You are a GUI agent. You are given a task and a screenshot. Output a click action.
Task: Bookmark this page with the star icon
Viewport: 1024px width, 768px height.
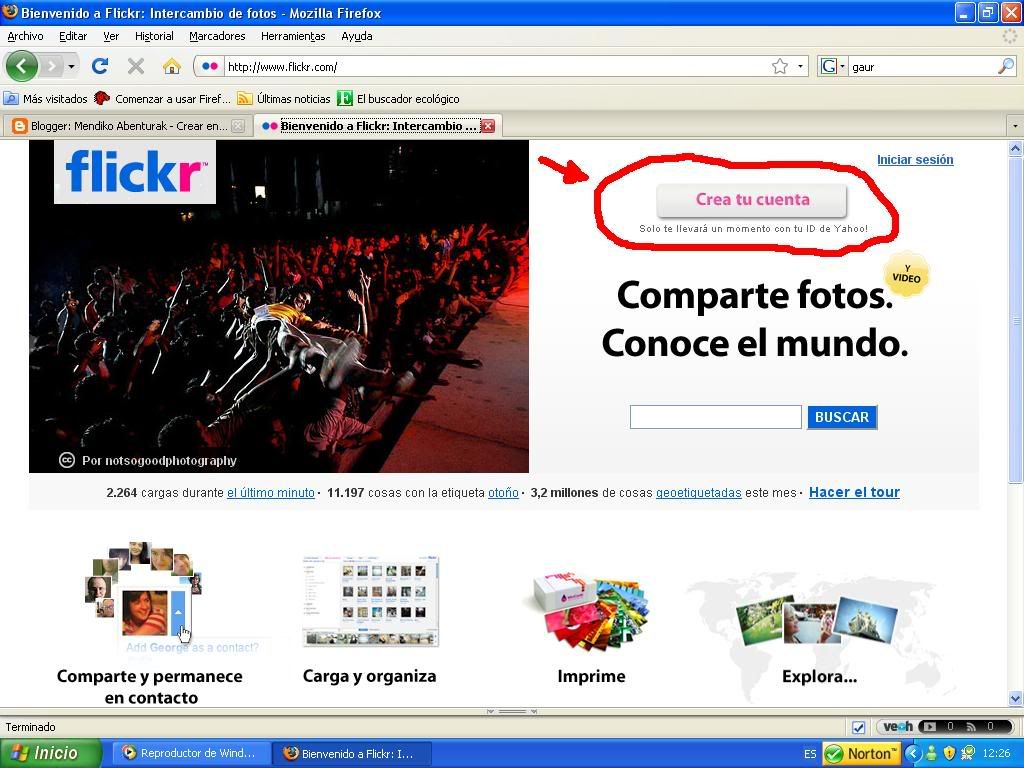(780, 66)
